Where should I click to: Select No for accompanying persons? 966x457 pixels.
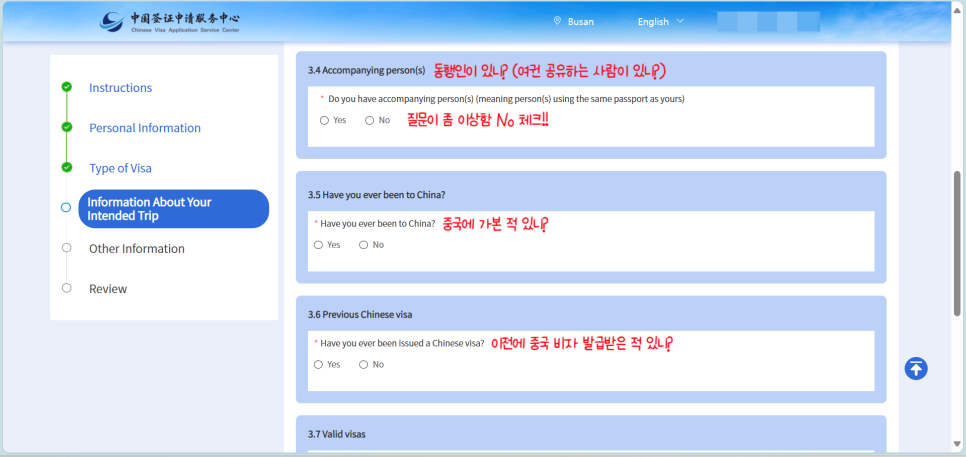[x=370, y=121]
